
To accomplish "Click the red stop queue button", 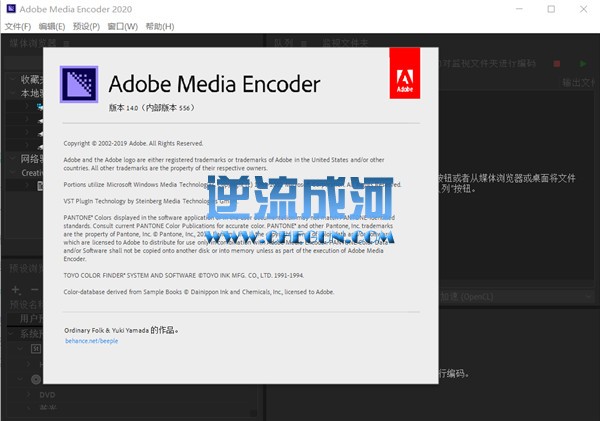I will [x=557, y=64].
